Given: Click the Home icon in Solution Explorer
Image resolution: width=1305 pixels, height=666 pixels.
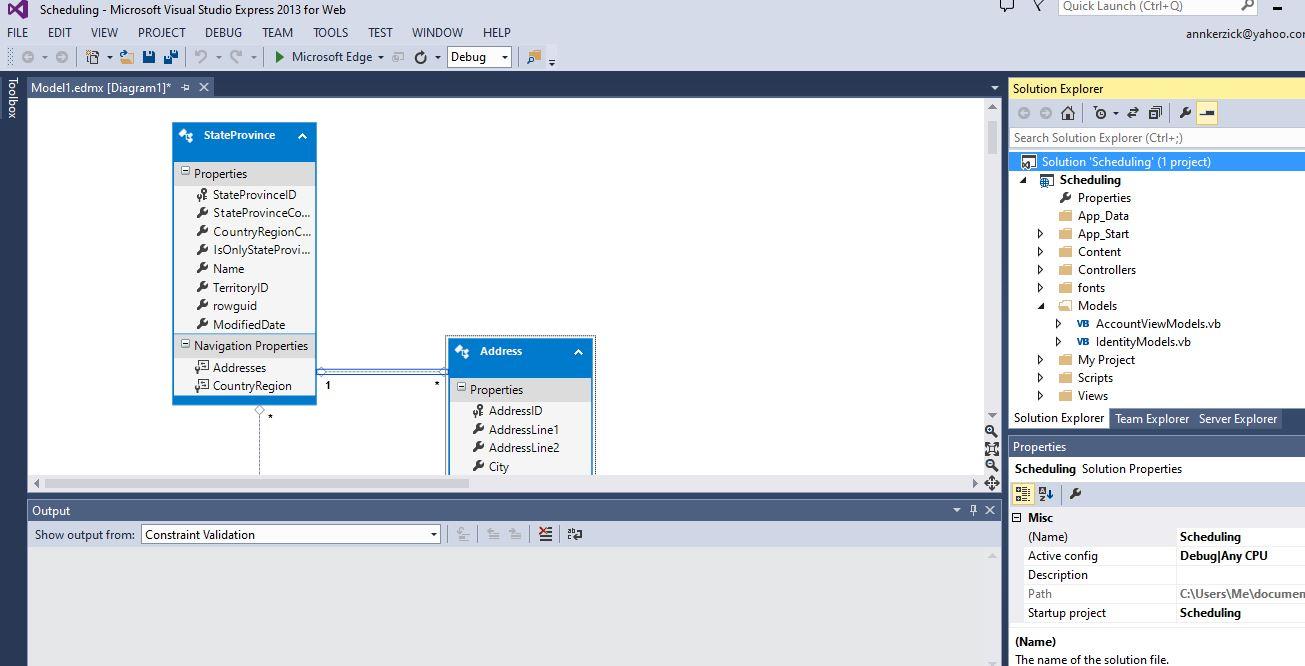Looking at the screenshot, I should pos(1068,113).
